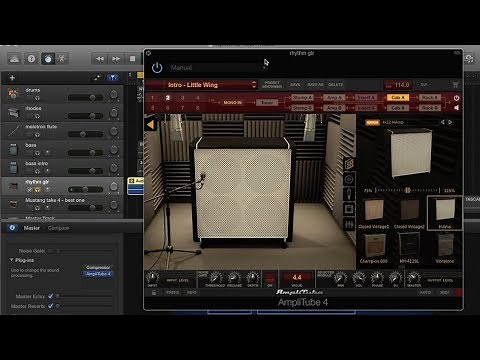Click the Delete preset button
The image size is (480, 360).
(x=335, y=85)
